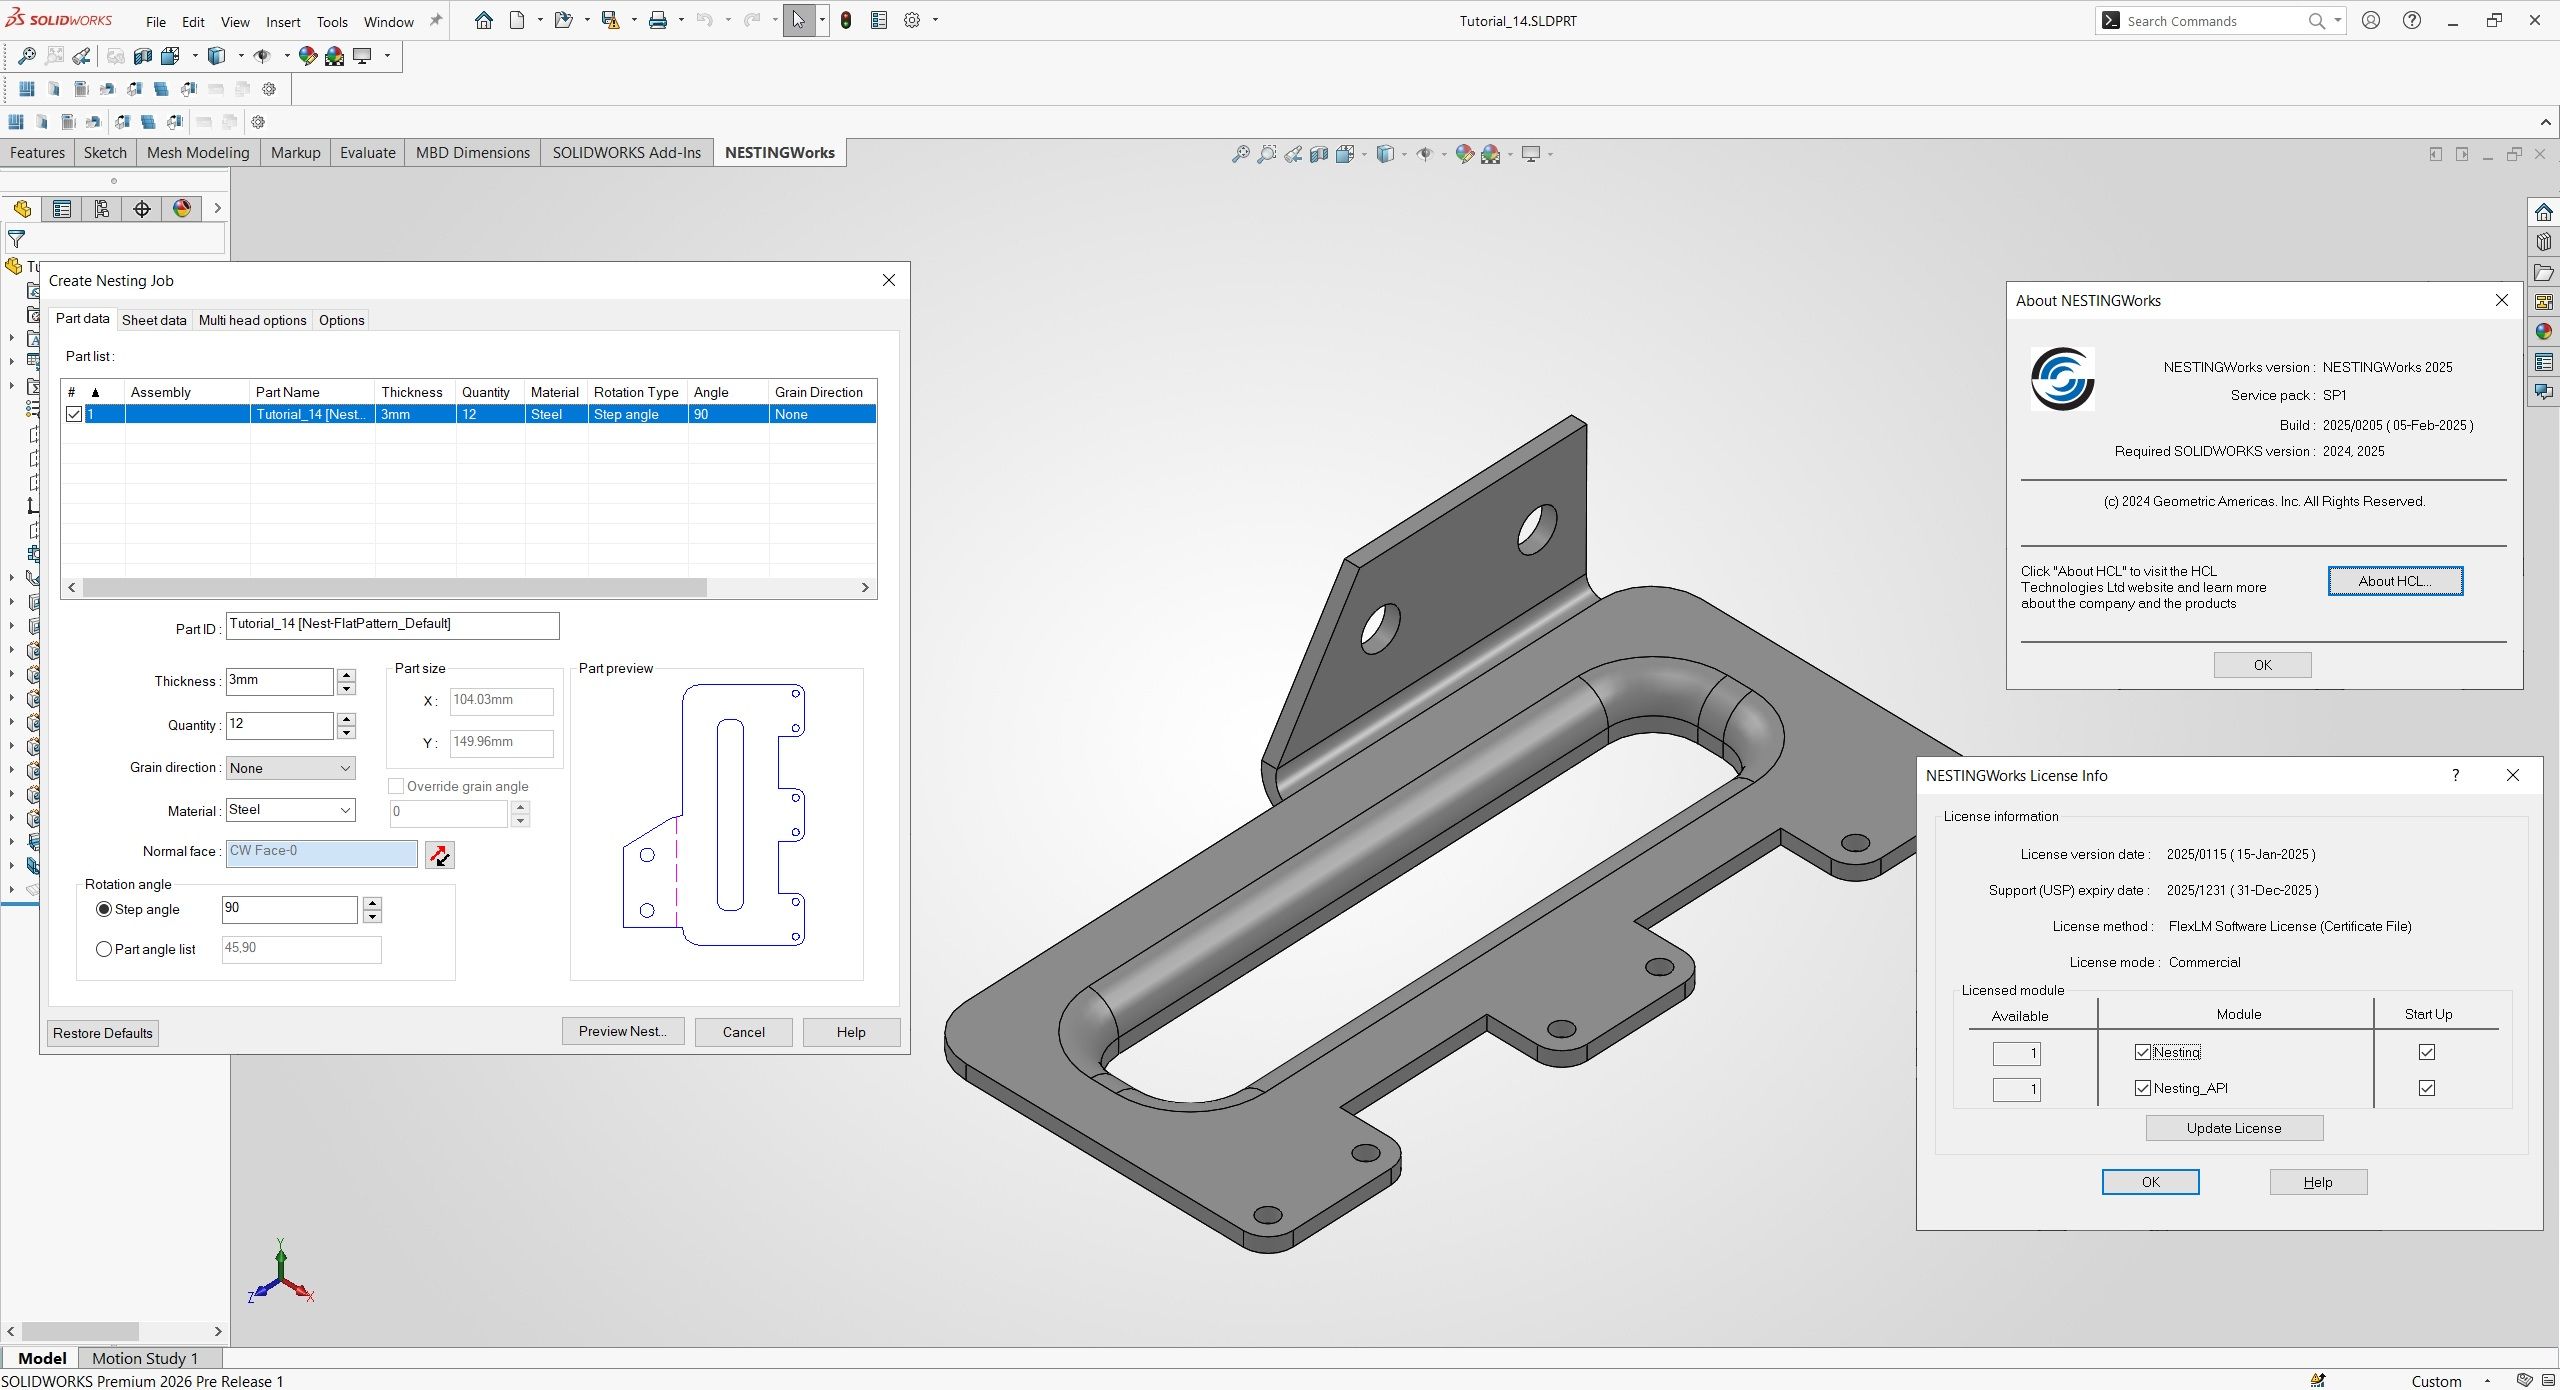This screenshot has width=2560, height=1390.
Task: Uncheck the Nesting module checkbox
Action: [2142, 1051]
